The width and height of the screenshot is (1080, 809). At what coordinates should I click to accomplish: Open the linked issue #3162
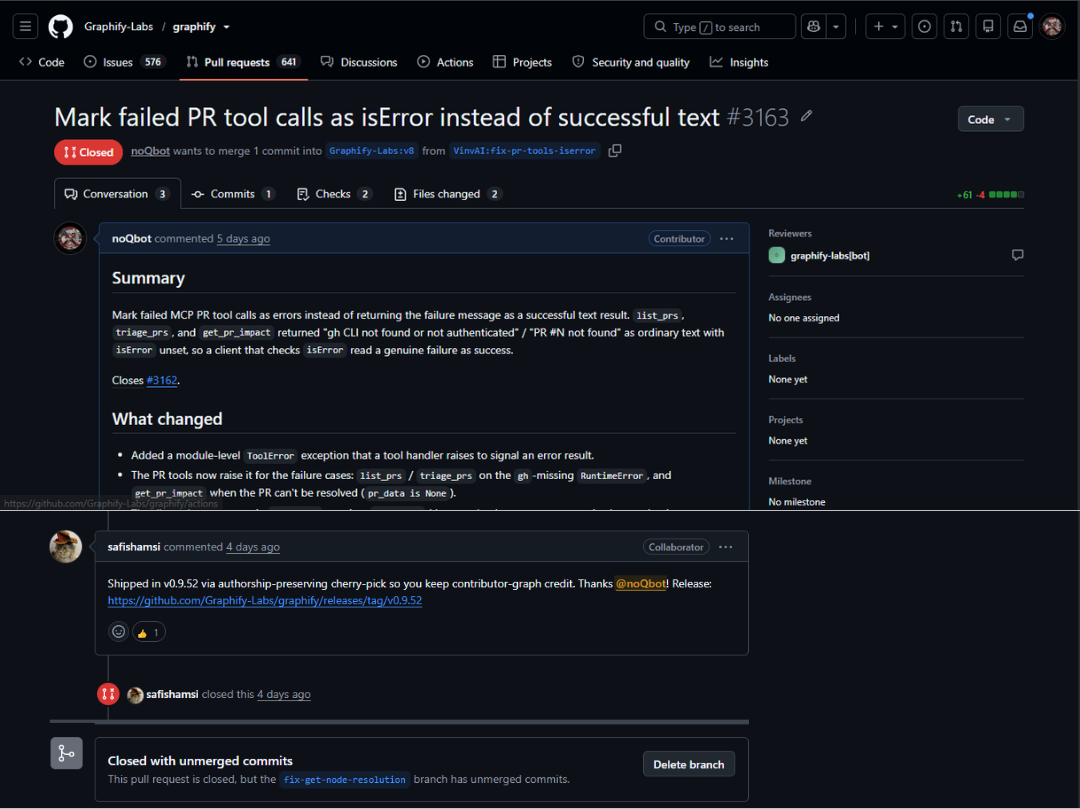[162, 380]
